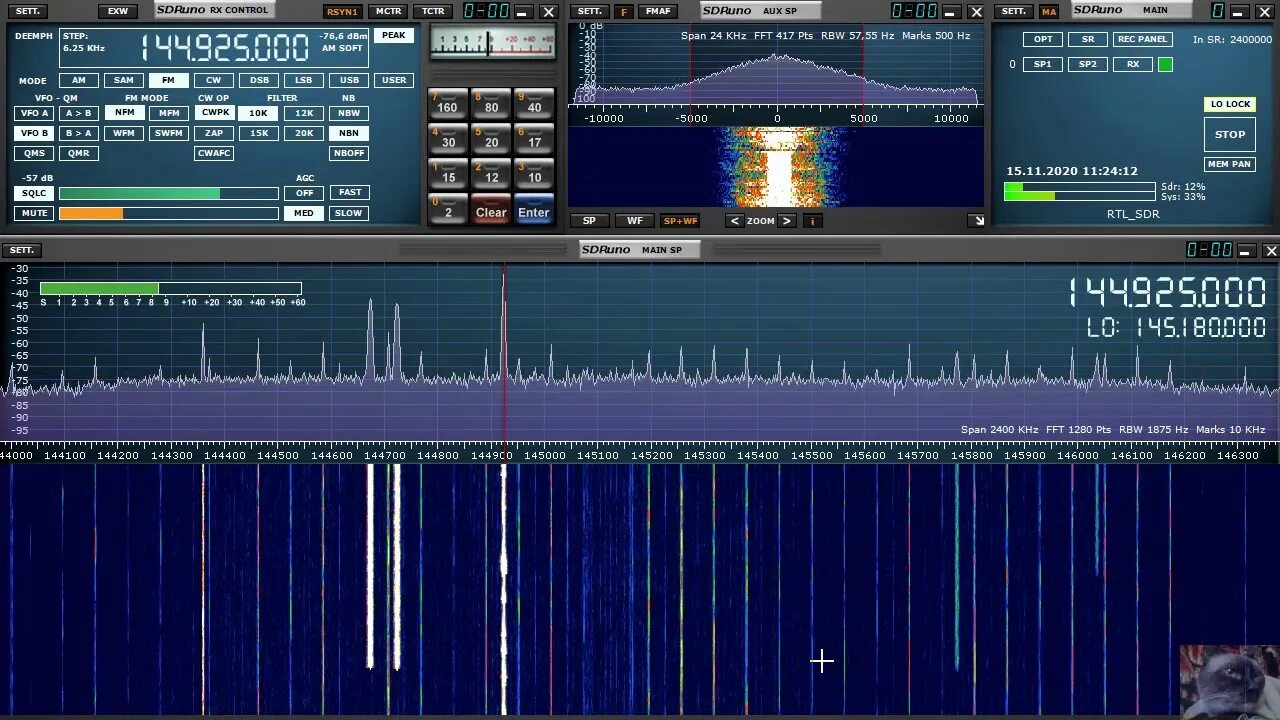Screen dimensions: 1280x720
Task: Select band preset 2 on the keypad
Action: (448, 209)
